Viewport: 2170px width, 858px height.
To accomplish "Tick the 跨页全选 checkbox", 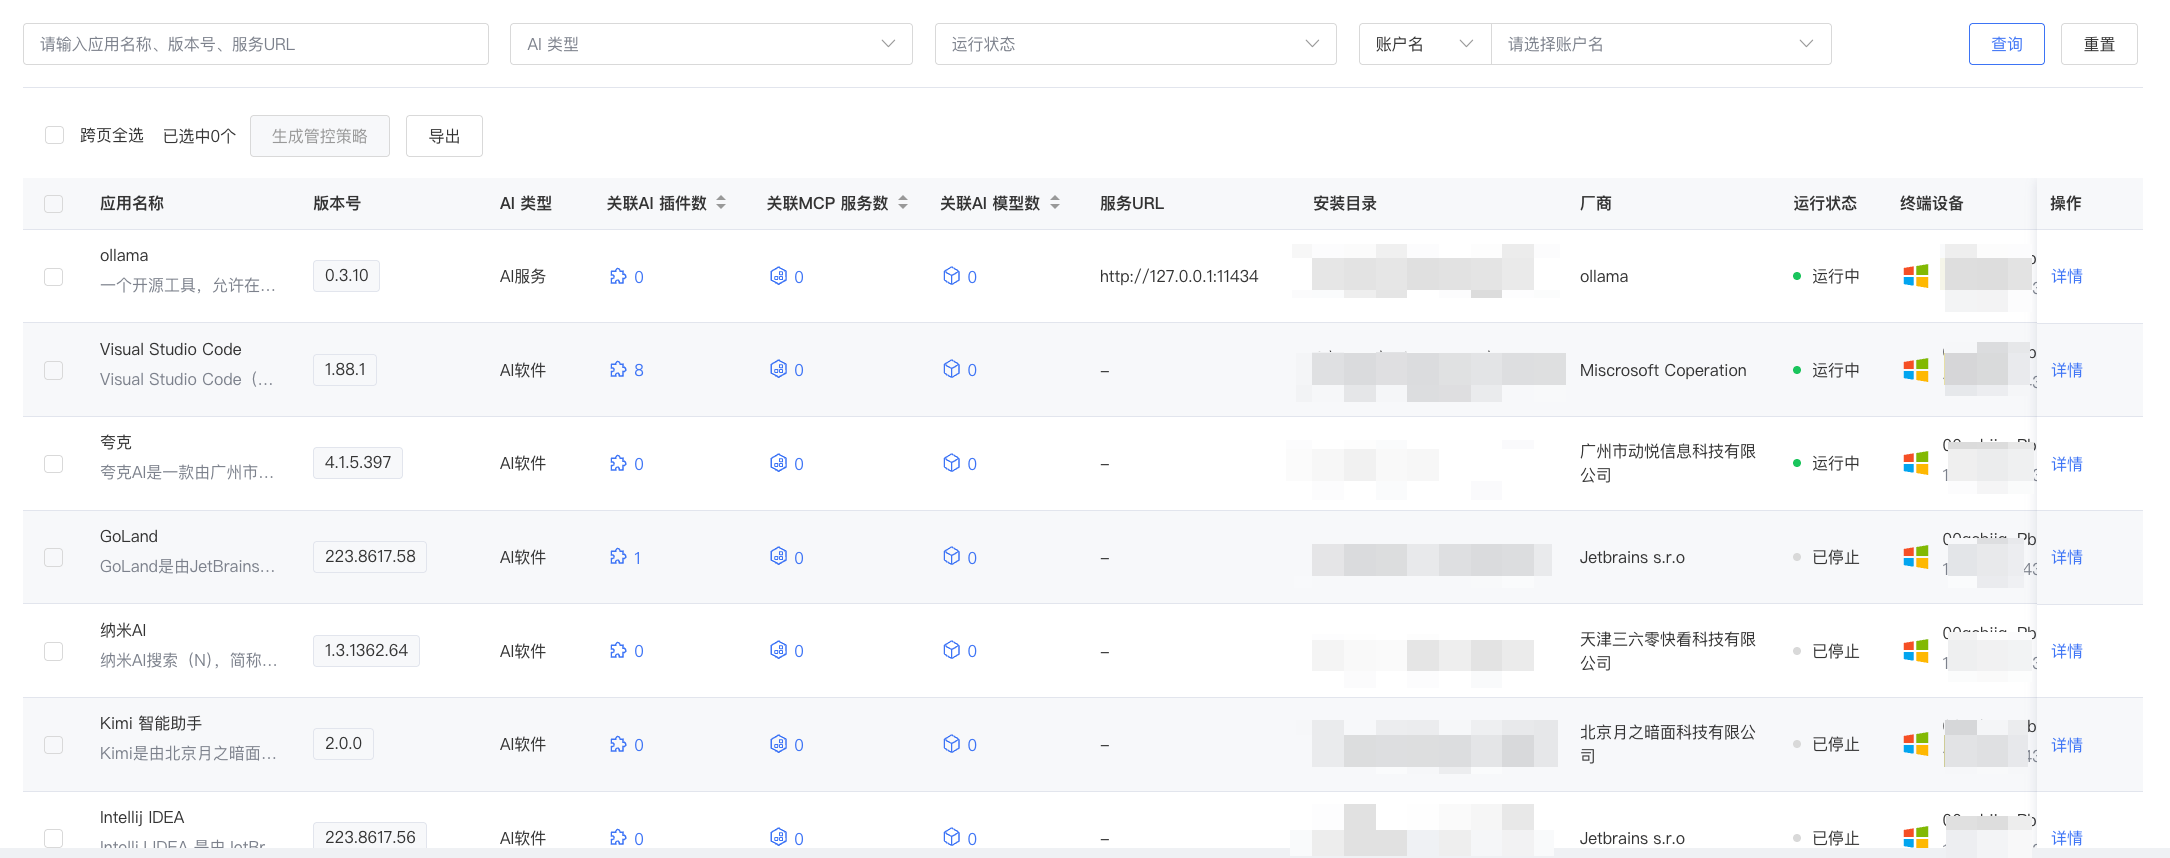I will pyautogui.click(x=55, y=135).
